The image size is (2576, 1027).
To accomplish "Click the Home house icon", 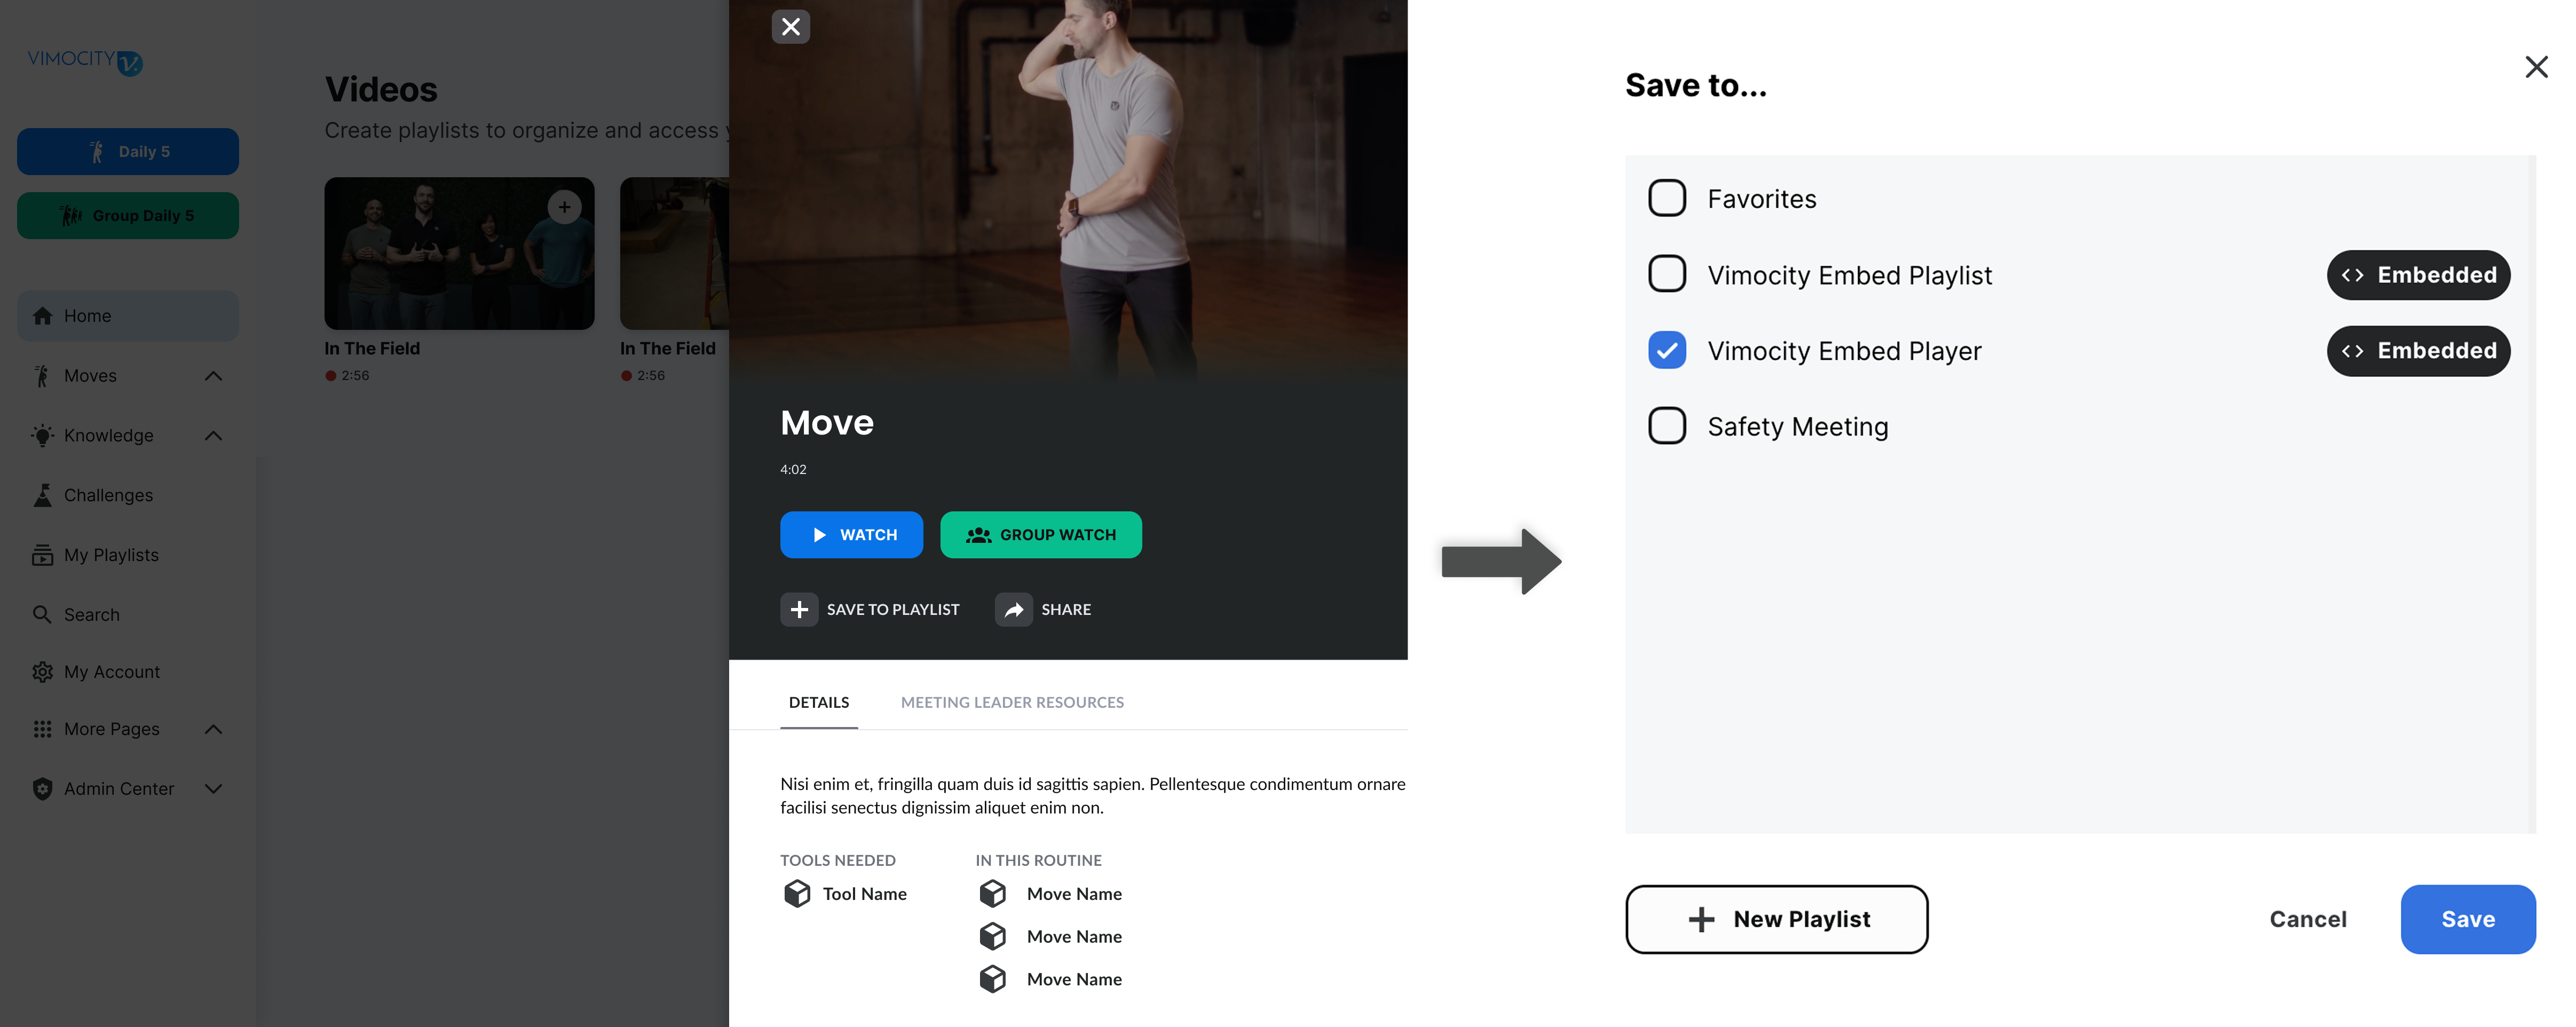I will 42,316.
